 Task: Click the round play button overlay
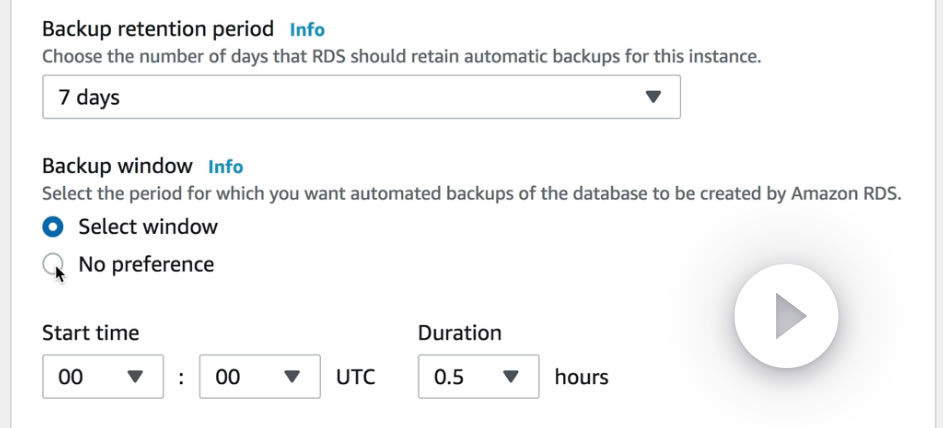pyautogui.click(x=786, y=316)
